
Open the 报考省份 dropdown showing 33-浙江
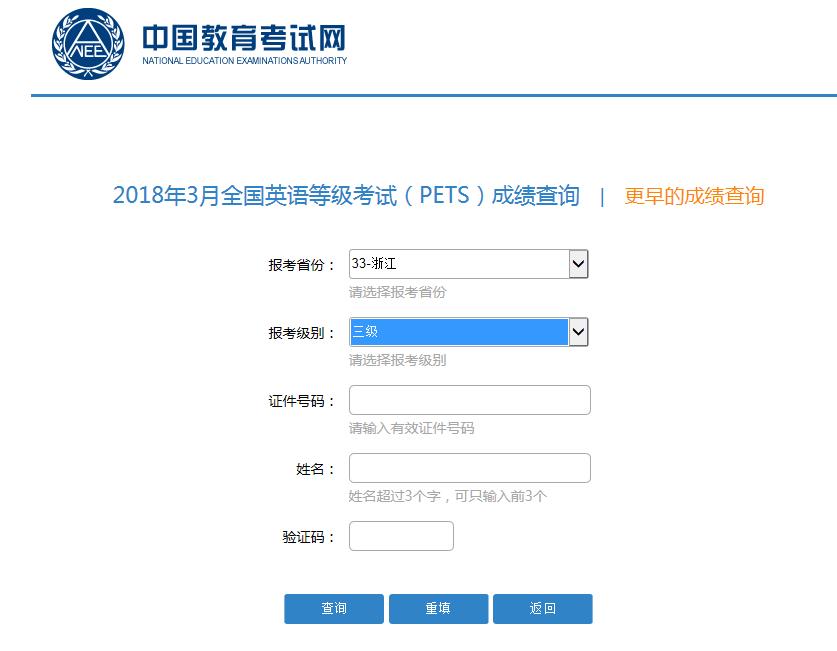pyautogui.click(x=458, y=264)
